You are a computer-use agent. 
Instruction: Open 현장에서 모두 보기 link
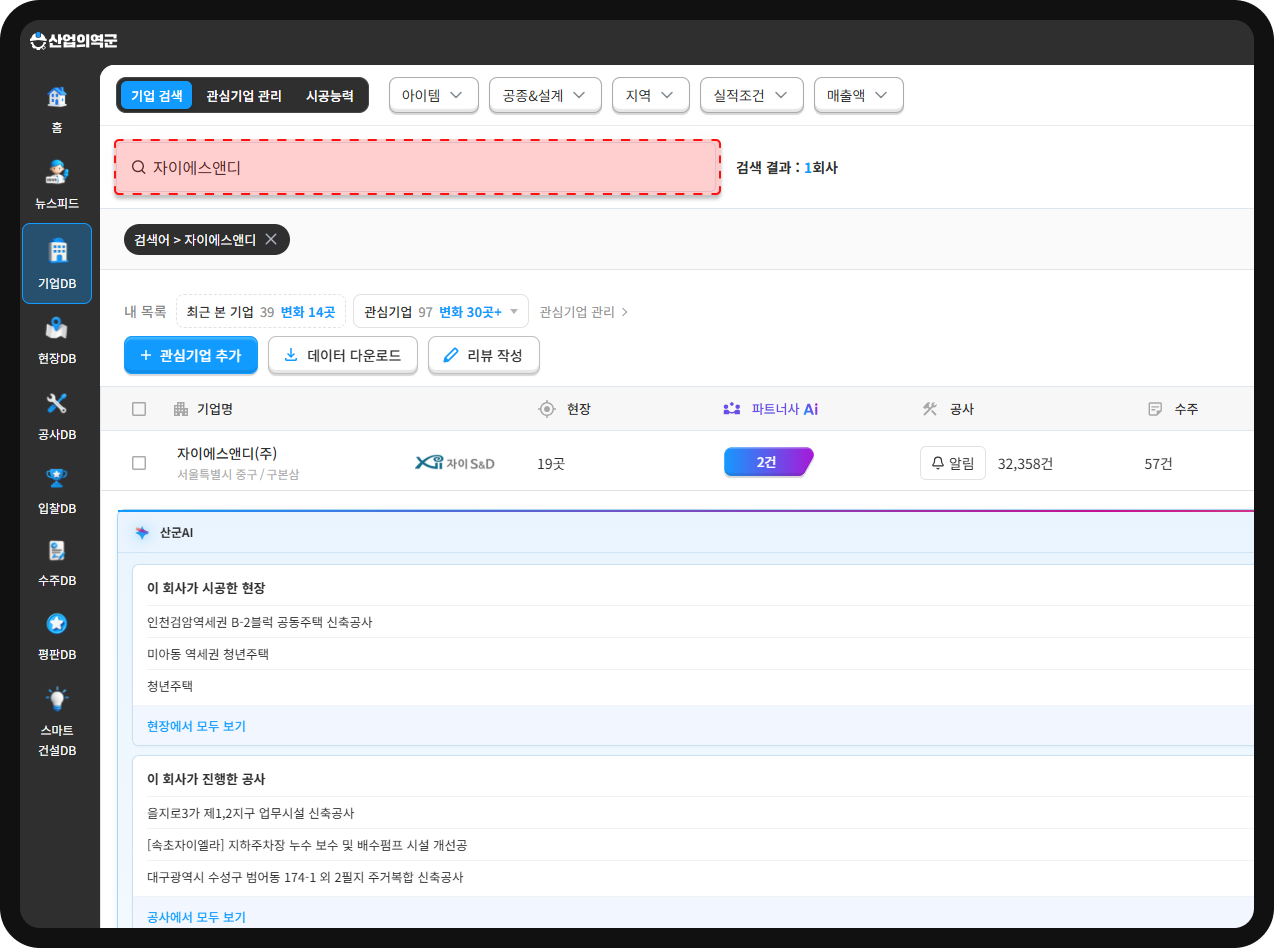[x=196, y=726]
